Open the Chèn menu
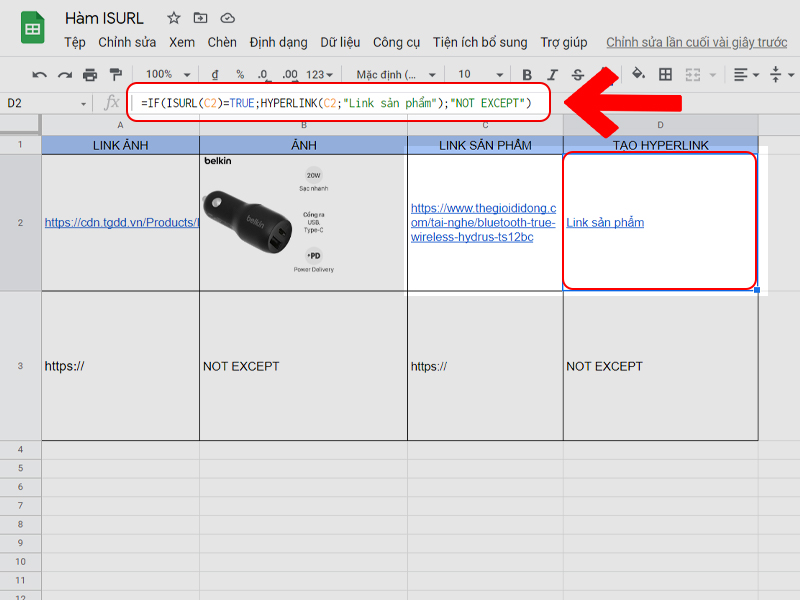Viewport: 800px width, 600px height. pos(221,43)
